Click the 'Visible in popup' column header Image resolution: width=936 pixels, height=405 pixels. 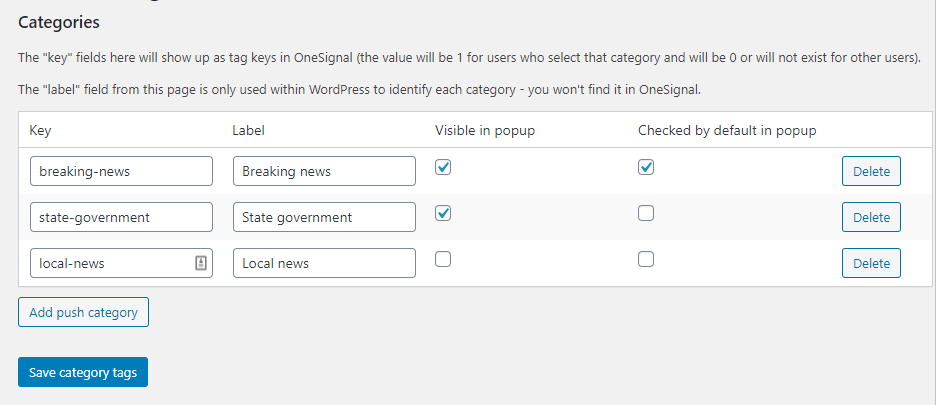485,130
